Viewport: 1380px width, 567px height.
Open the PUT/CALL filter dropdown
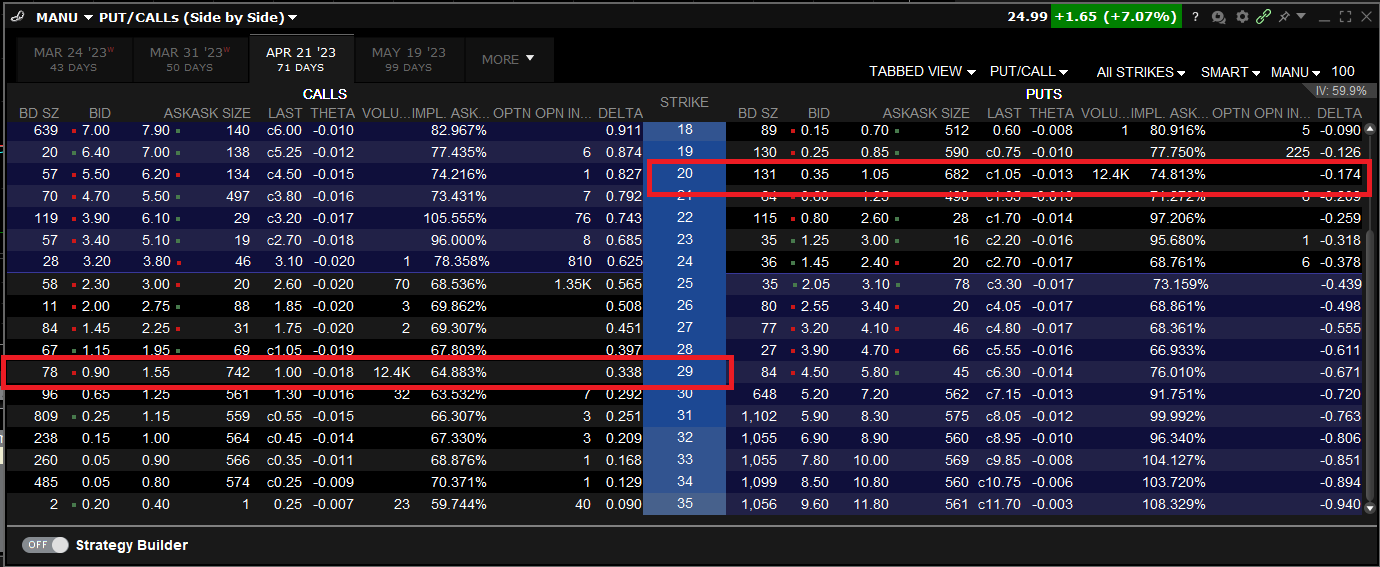pos(1029,72)
